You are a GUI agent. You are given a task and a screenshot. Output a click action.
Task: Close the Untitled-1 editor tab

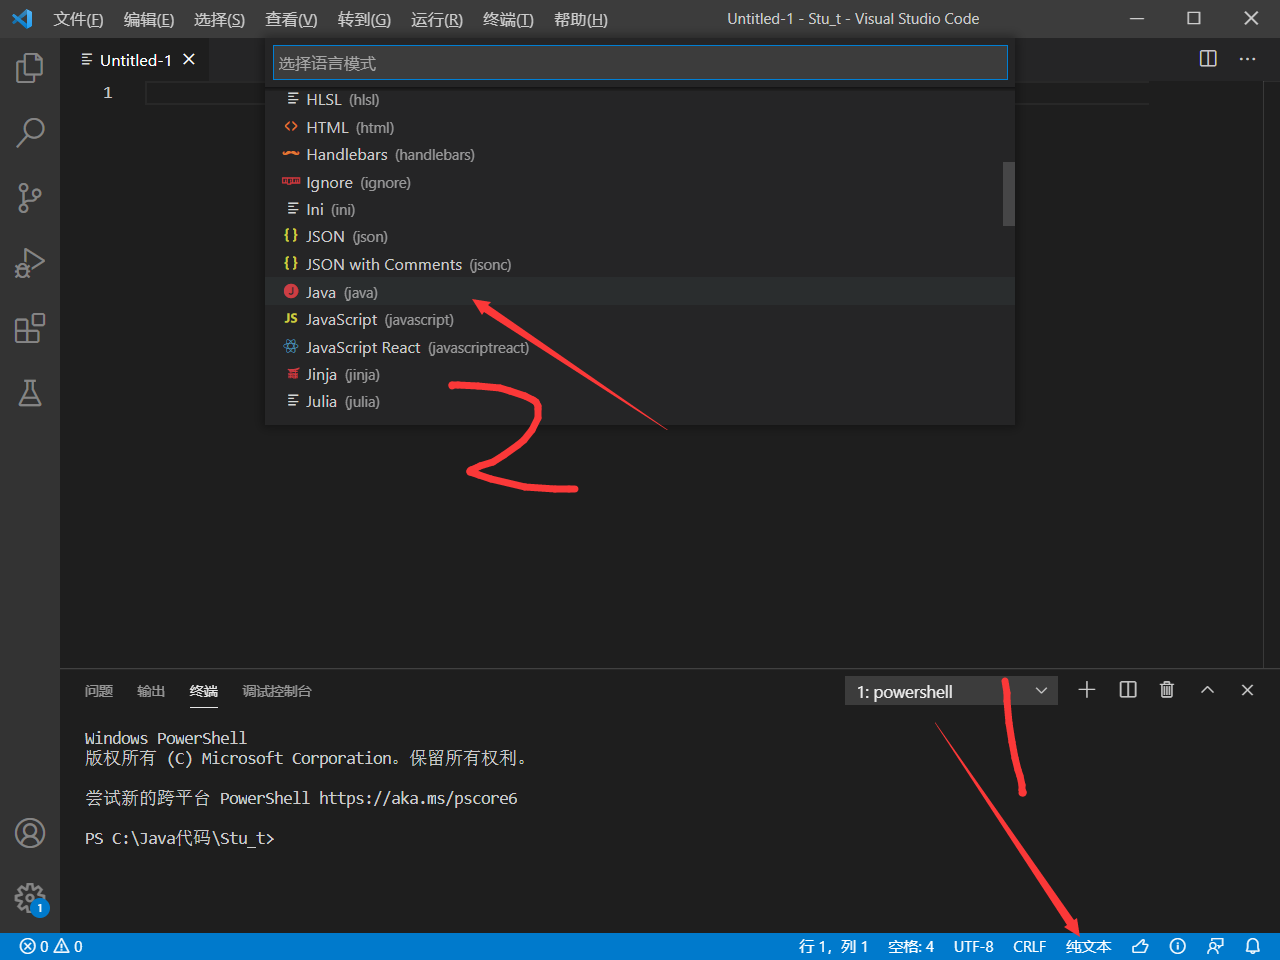pyautogui.click(x=189, y=60)
